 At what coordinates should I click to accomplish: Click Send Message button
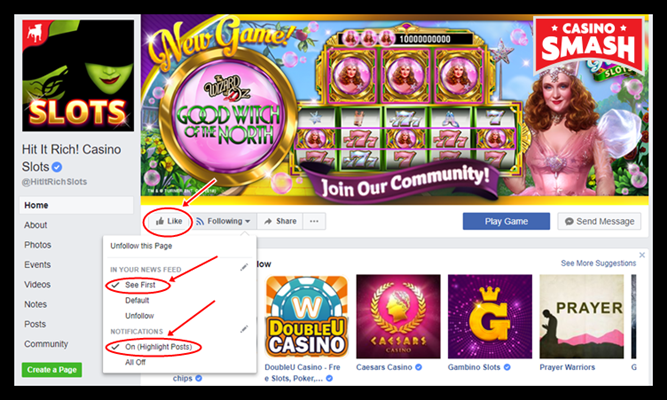(x=599, y=221)
